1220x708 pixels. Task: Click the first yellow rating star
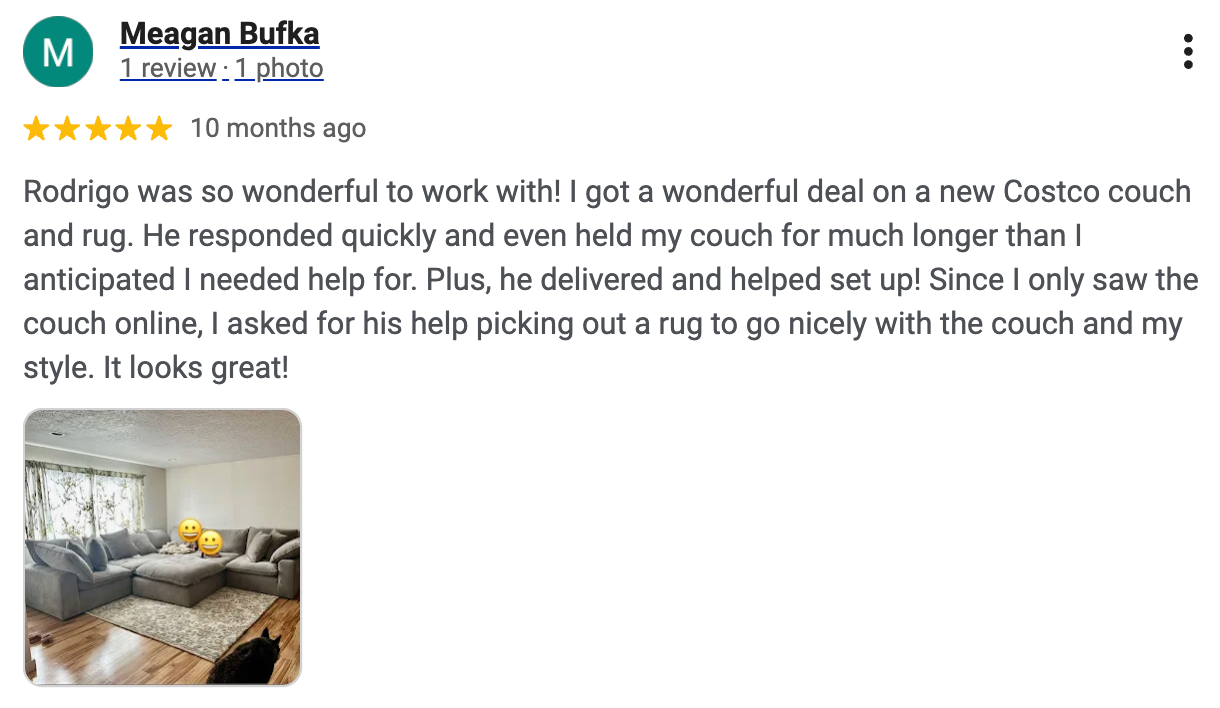pos(36,129)
